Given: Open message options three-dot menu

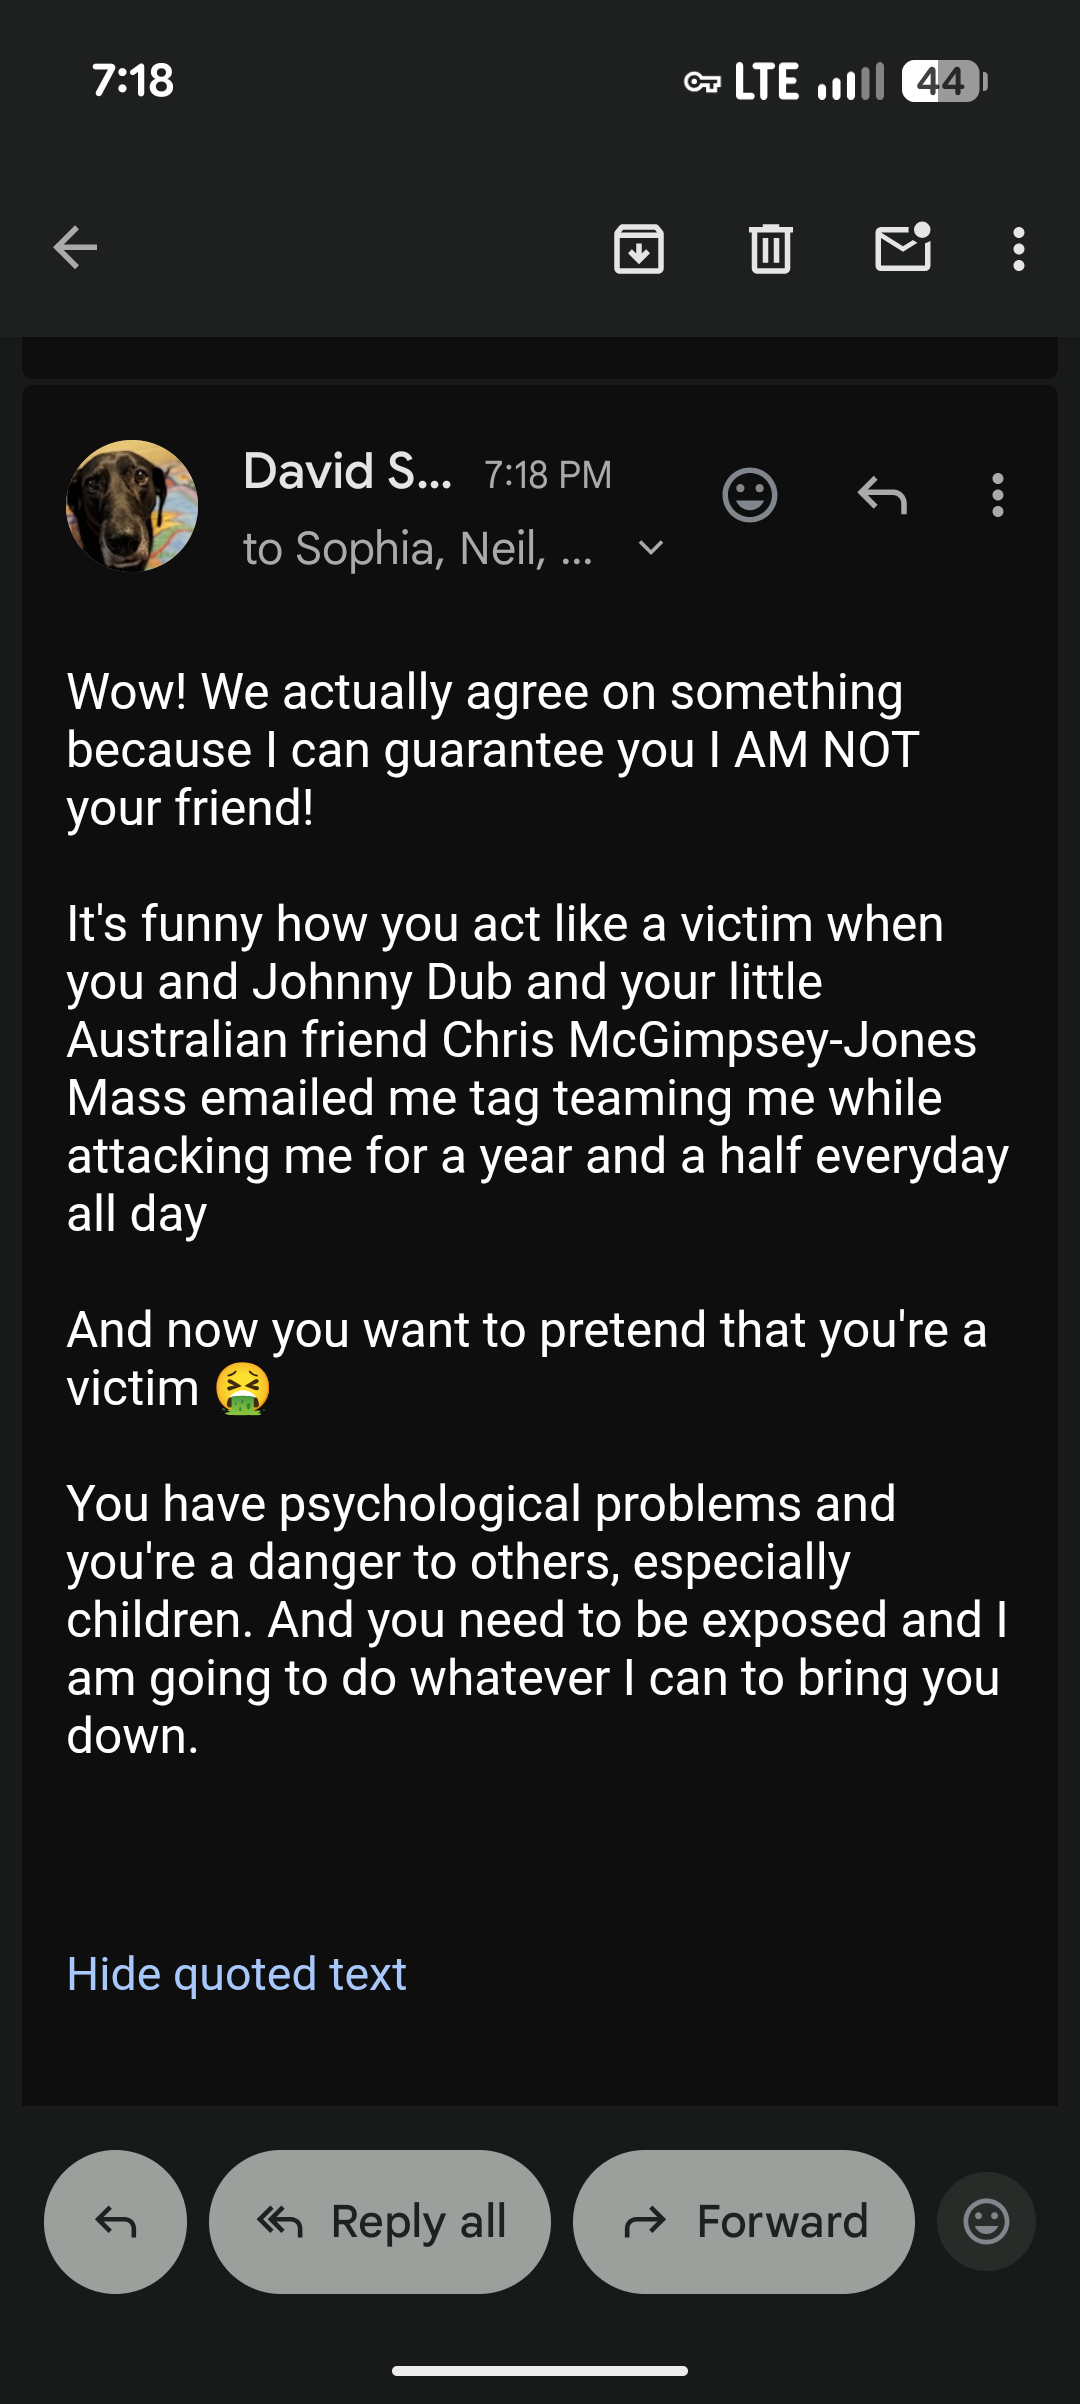Looking at the screenshot, I should pos(997,495).
